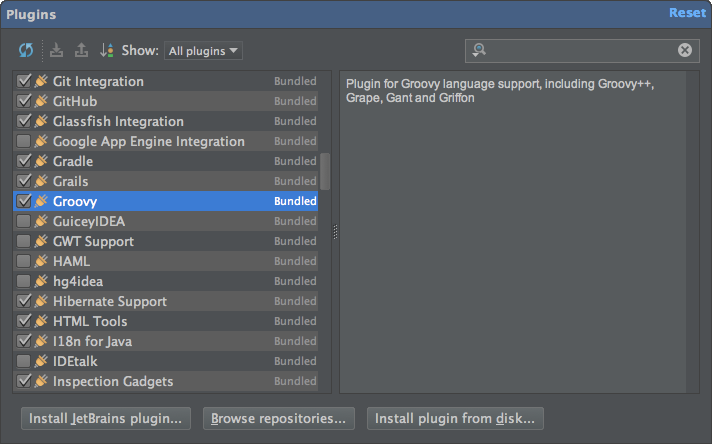This screenshot has width=712, height=444.
Task: Toggle the Glassfish Integration checkbox
Action: pyautogui.click(x=24, y=121)
